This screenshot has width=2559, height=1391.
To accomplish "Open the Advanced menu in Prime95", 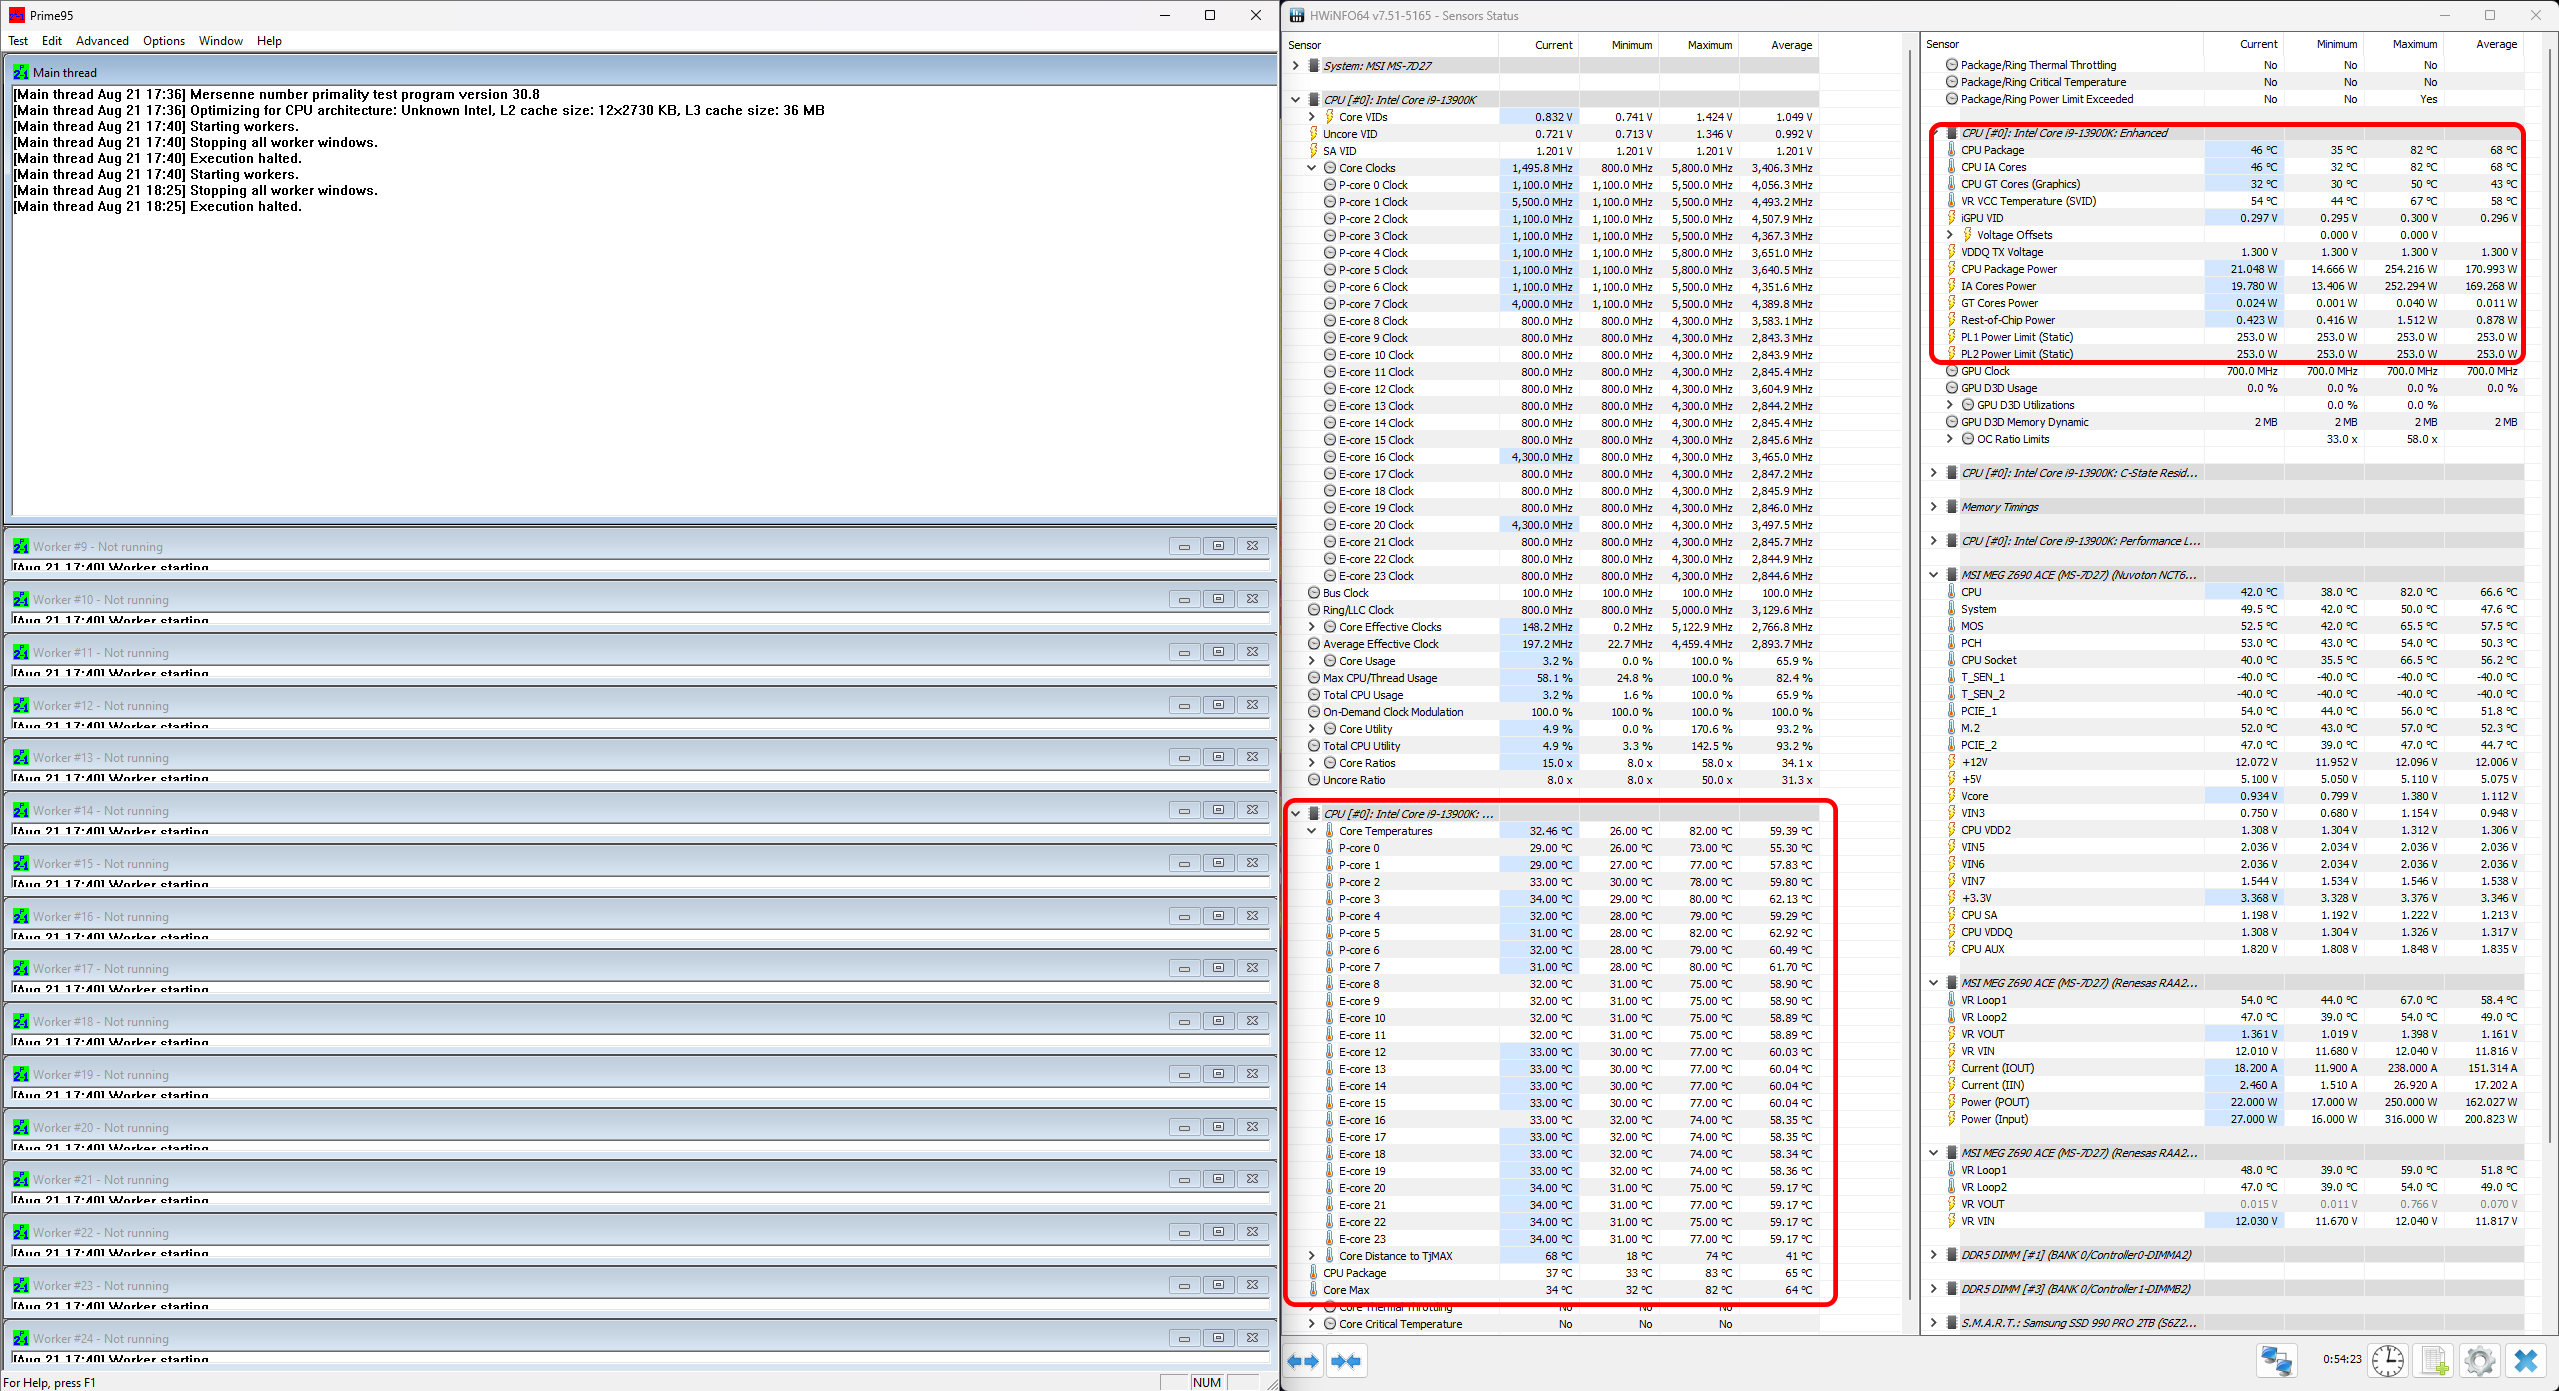I will point(102,41).
